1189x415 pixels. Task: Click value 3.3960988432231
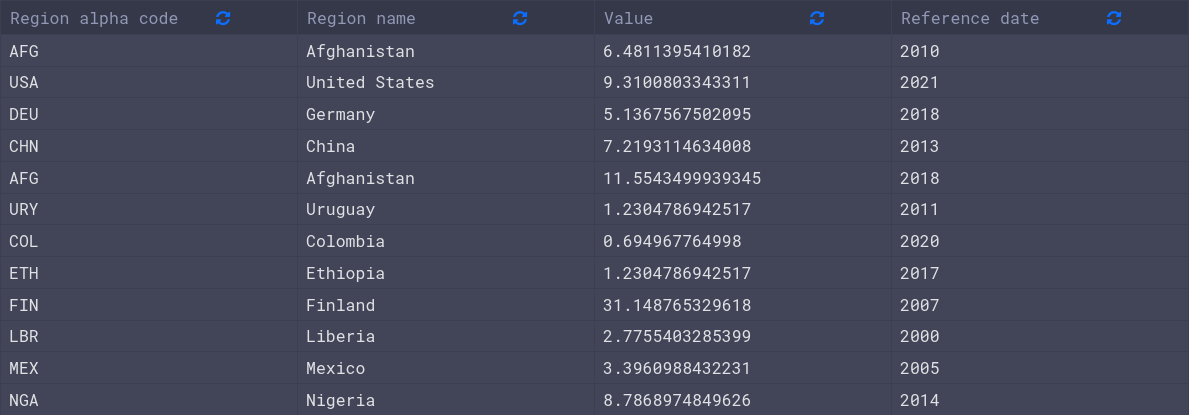[x=677, y=368]
